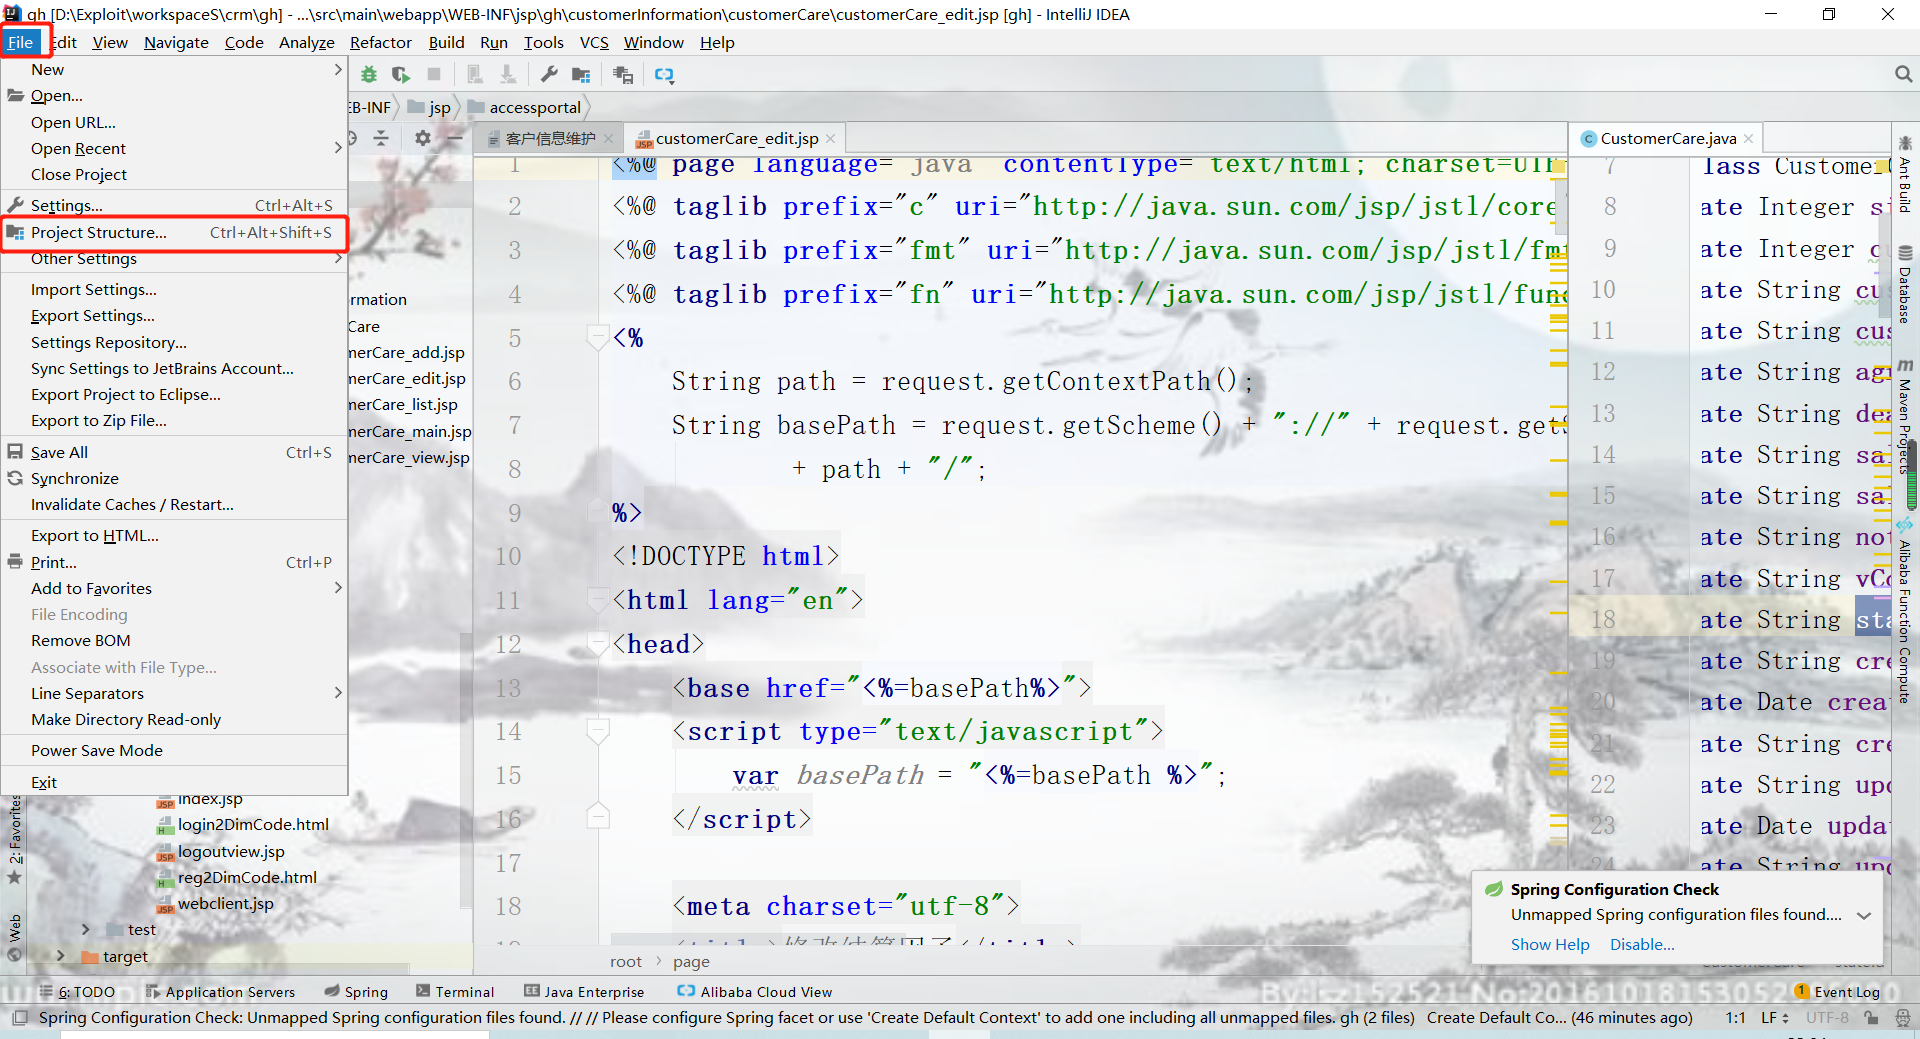The width and height of the screenshot is (1920, 1039).
Task: Click the Hector inspector icon in the status bar
Action: tap(1901, 1018)
